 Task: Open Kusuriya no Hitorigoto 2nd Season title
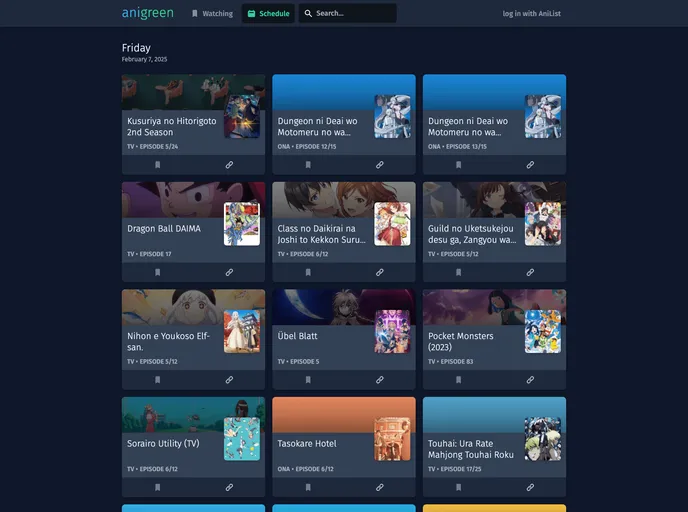(172, 126)
